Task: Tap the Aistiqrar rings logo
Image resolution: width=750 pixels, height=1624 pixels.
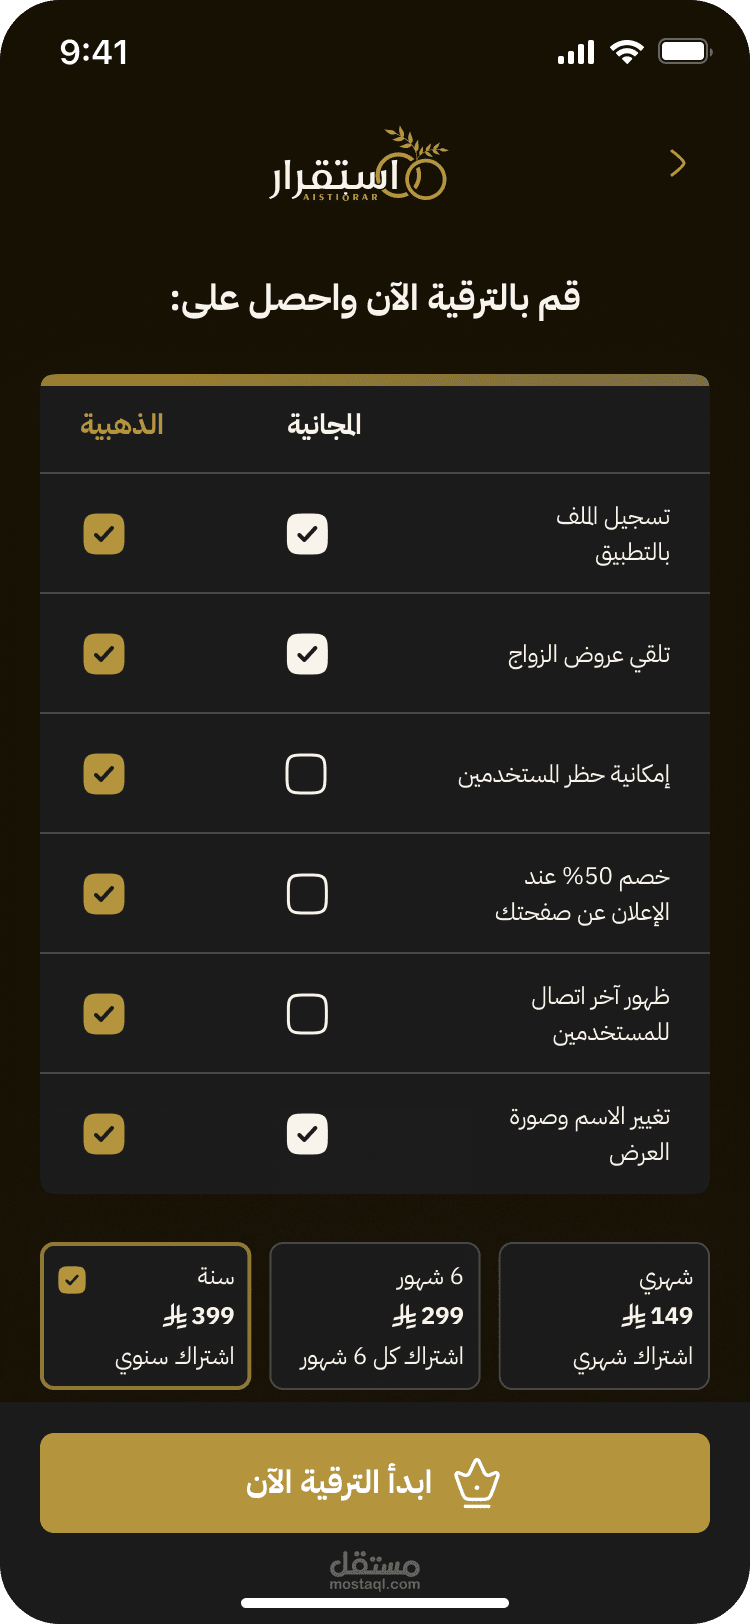Action: click(358, 167)
